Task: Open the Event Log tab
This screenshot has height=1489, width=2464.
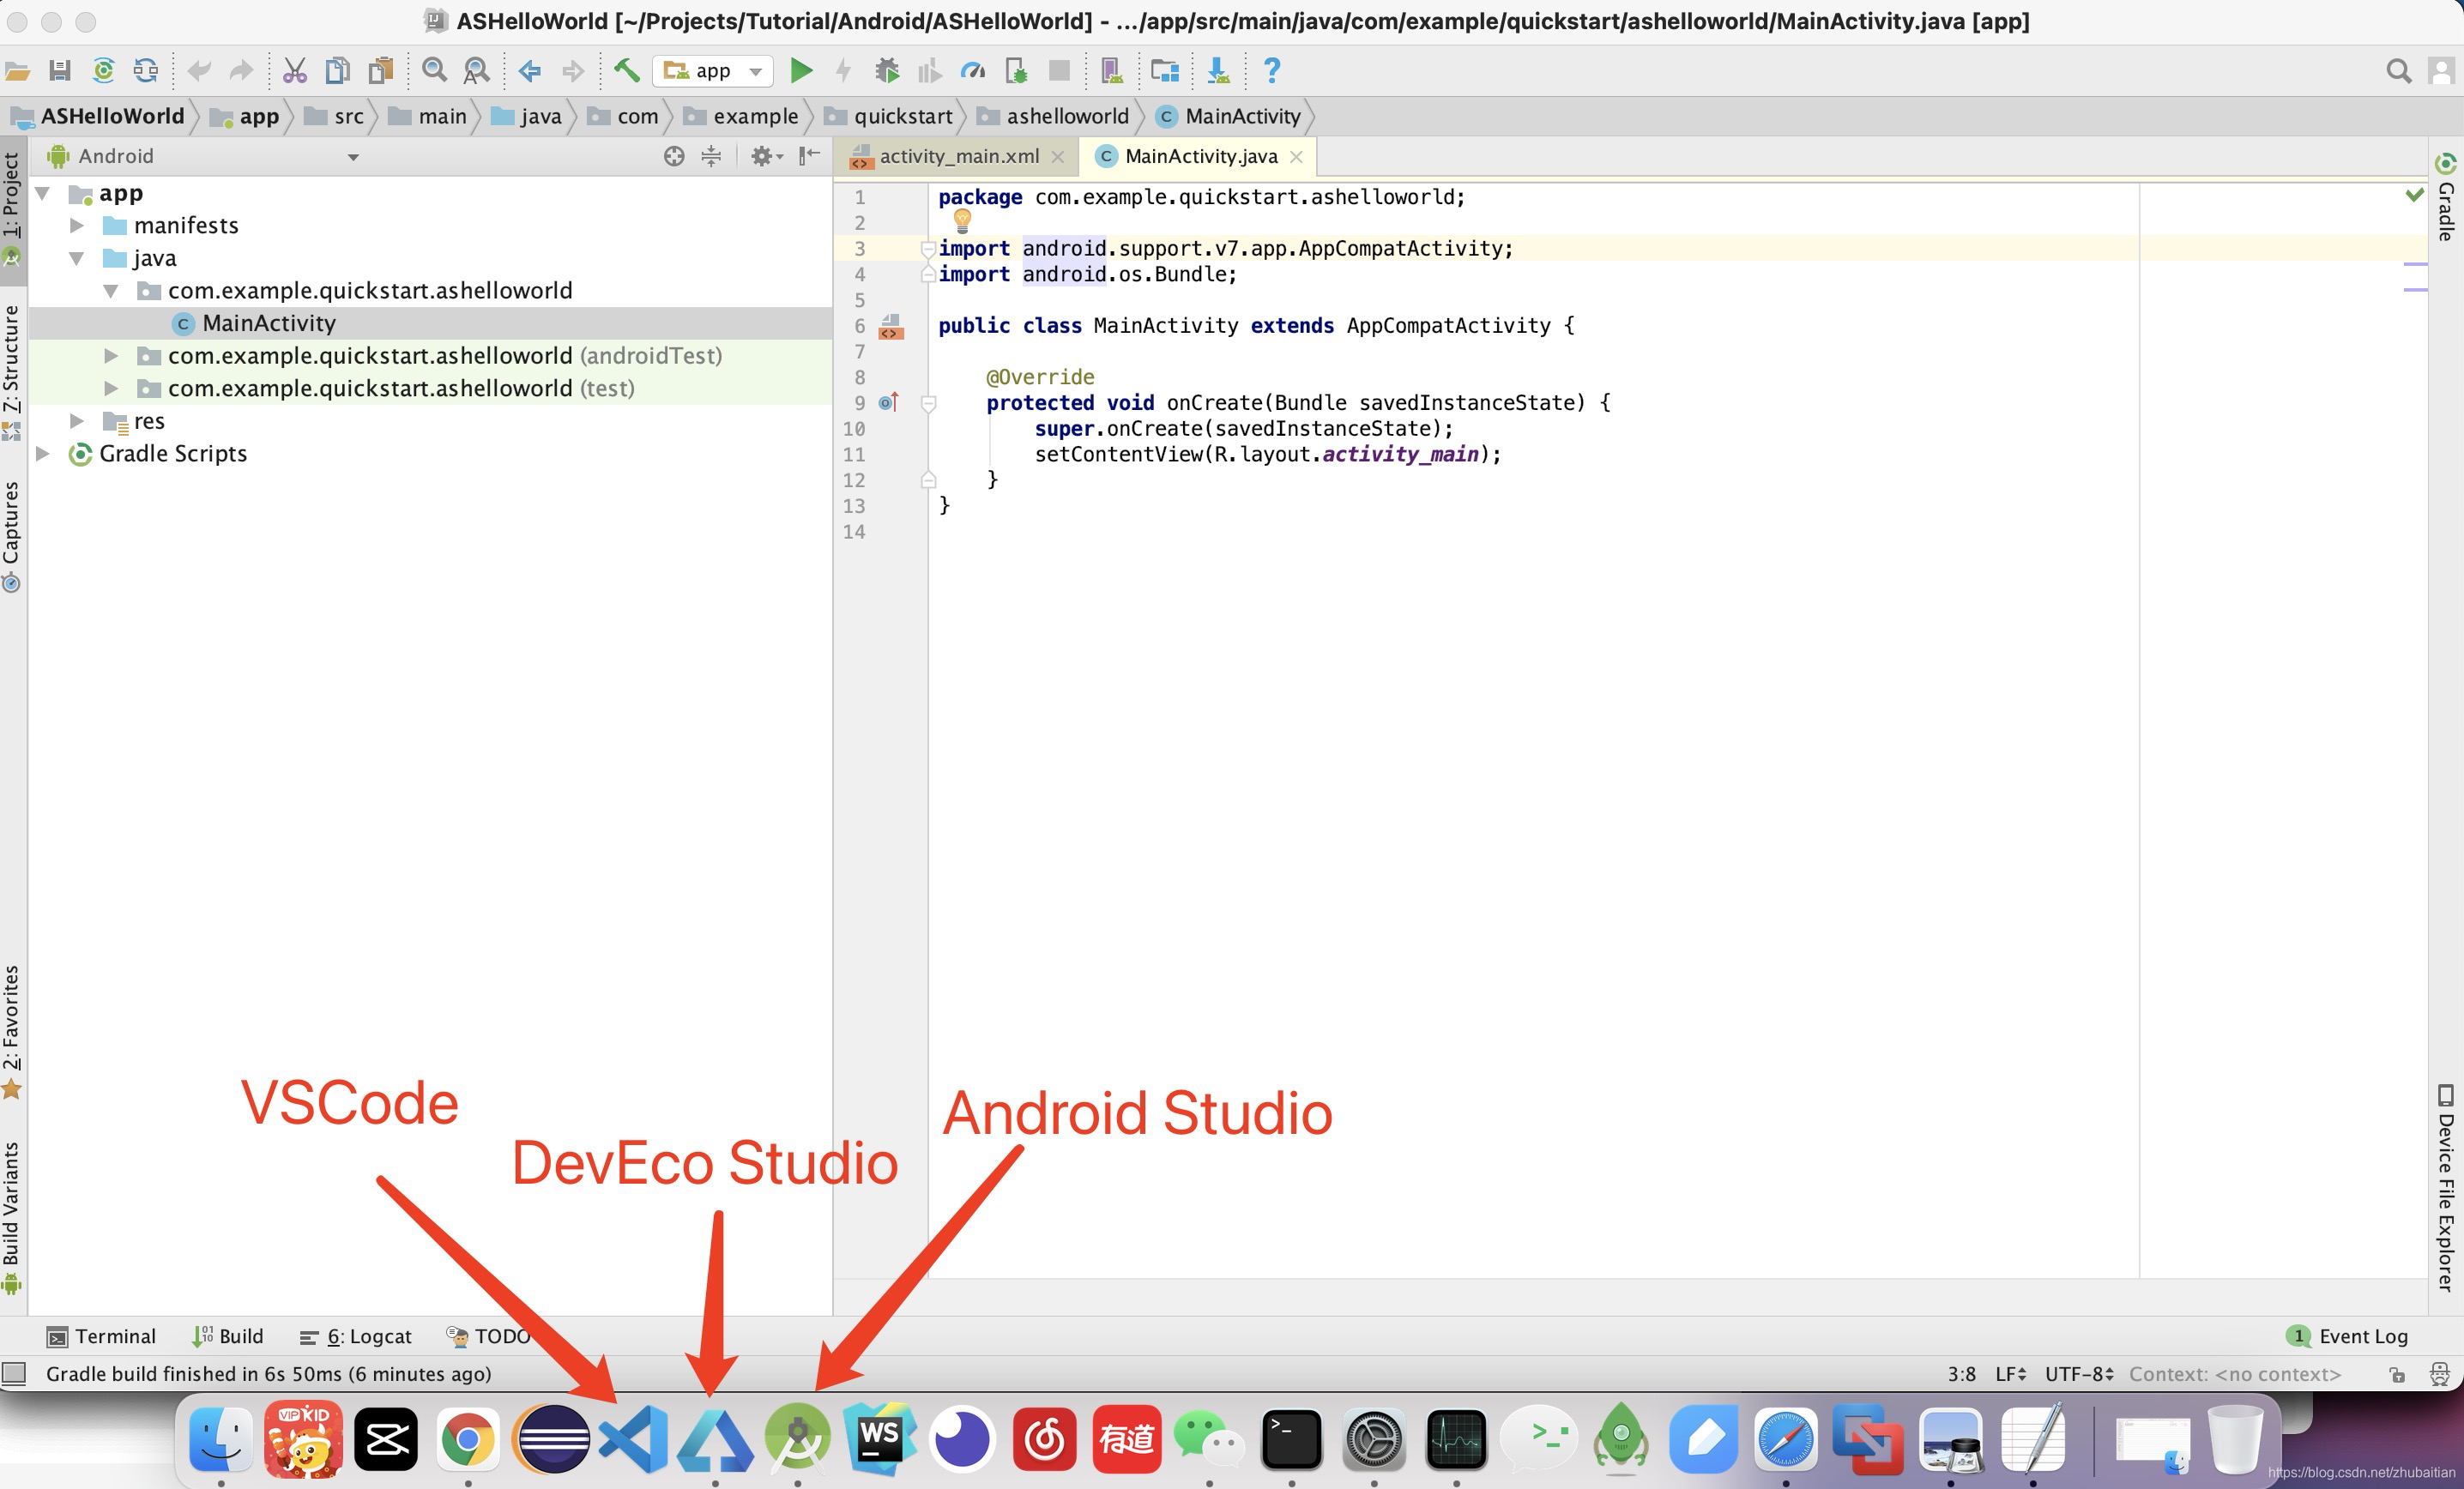Action: pyautogui.click(x=2348, y=1337)
